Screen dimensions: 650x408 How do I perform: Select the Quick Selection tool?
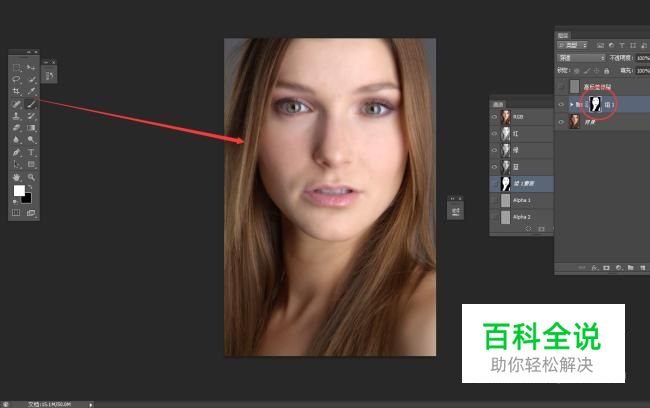[x=31, y=79]
